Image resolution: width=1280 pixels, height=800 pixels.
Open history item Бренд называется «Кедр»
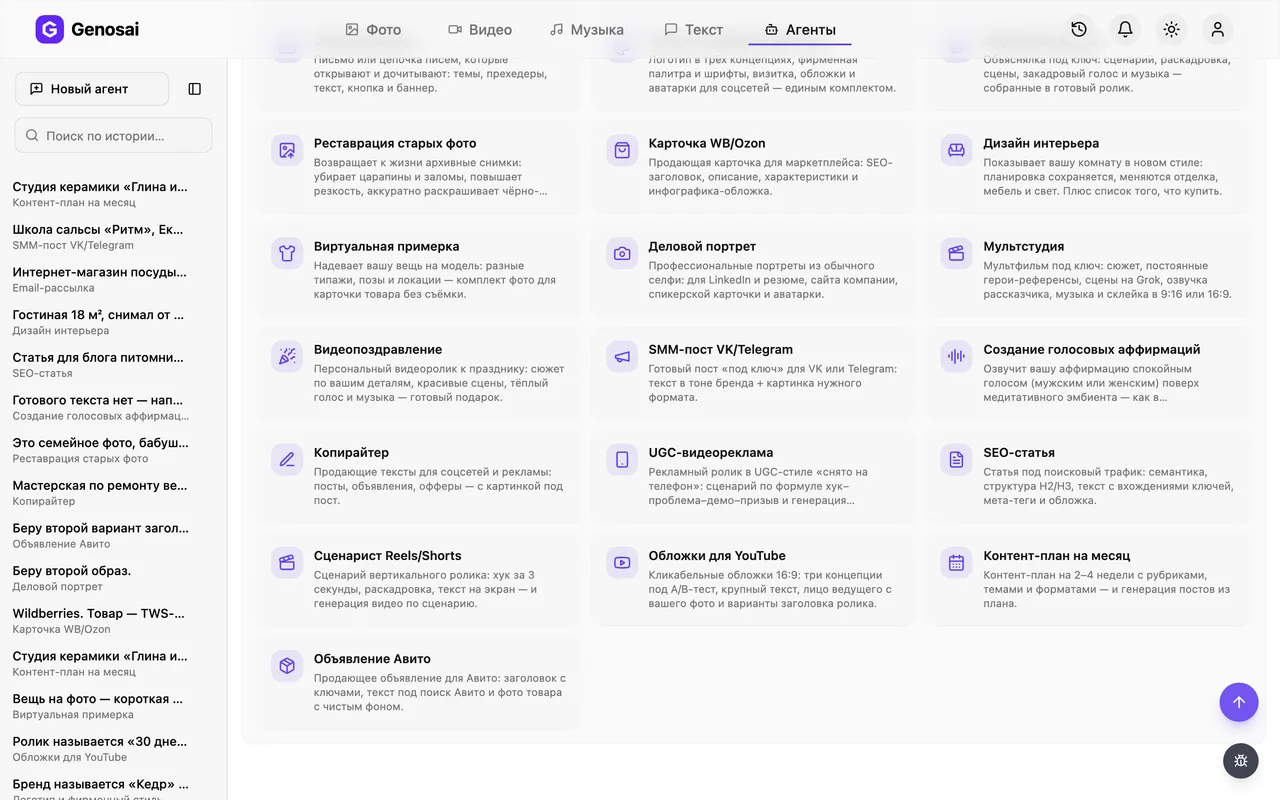(100, 789)
